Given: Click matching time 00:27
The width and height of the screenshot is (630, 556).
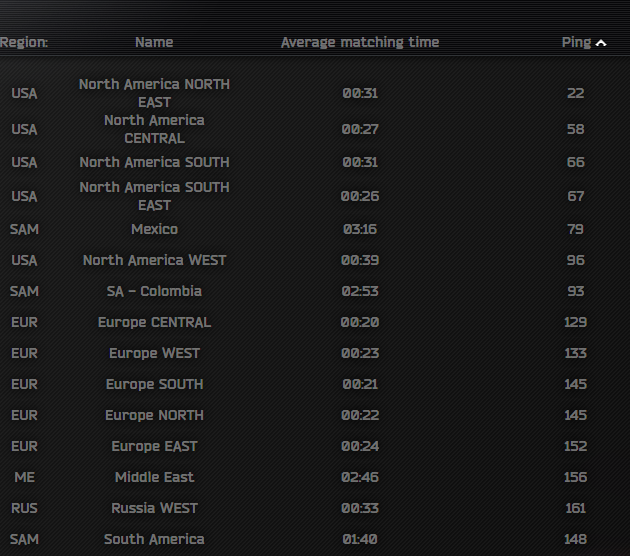Looking at the screenshot, I should pos(360,129).
